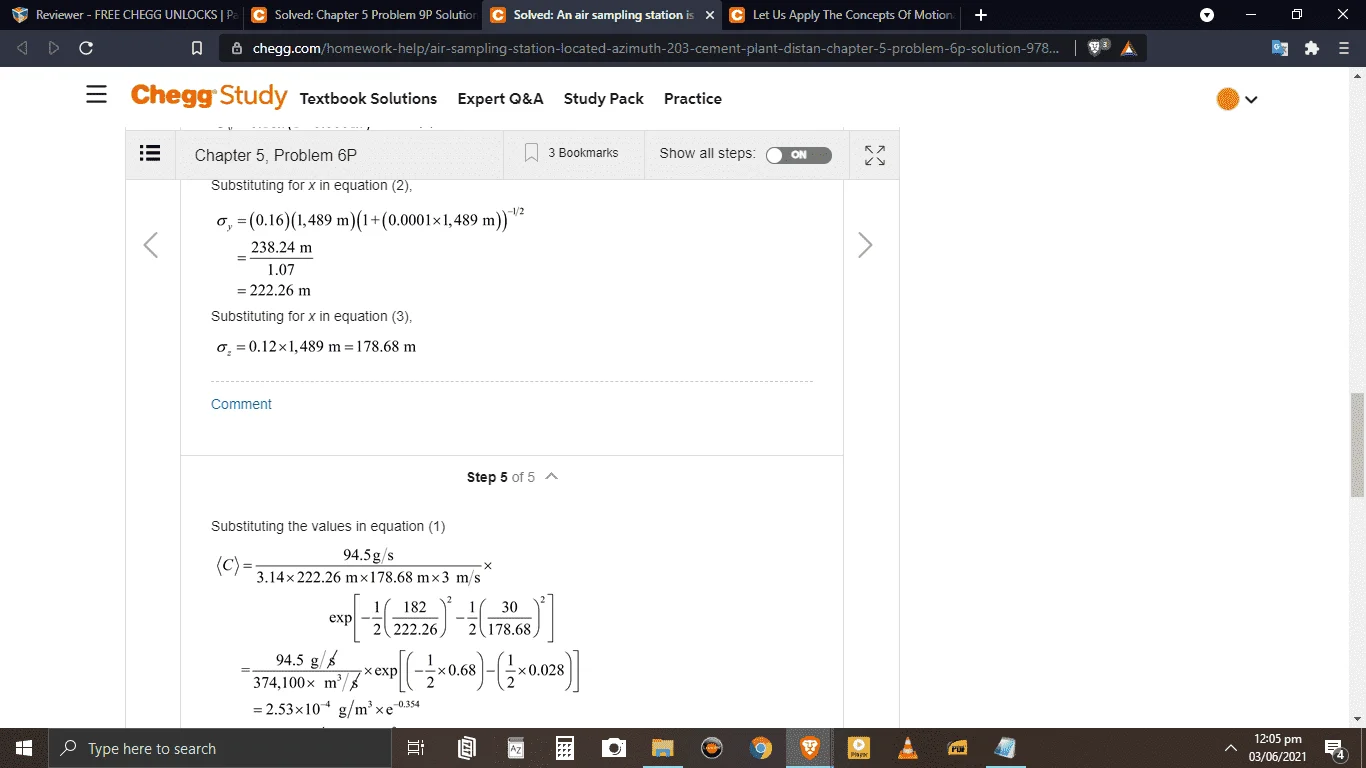Go to previous problem arrow
Screen dimensions: 1366x768
(151, 245)
